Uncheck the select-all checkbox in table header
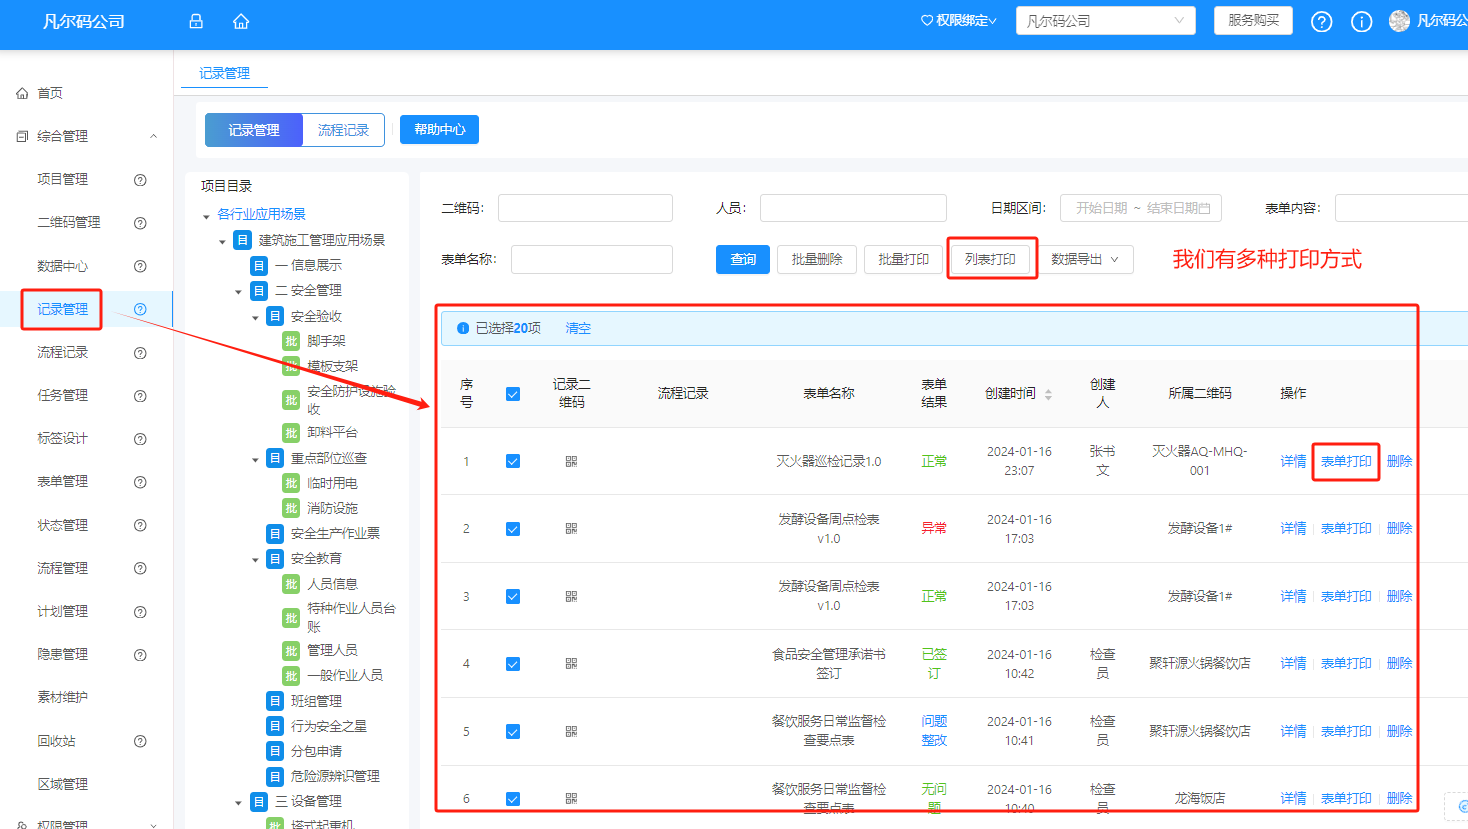This screenshot has width=1468, height=829. 513,393
